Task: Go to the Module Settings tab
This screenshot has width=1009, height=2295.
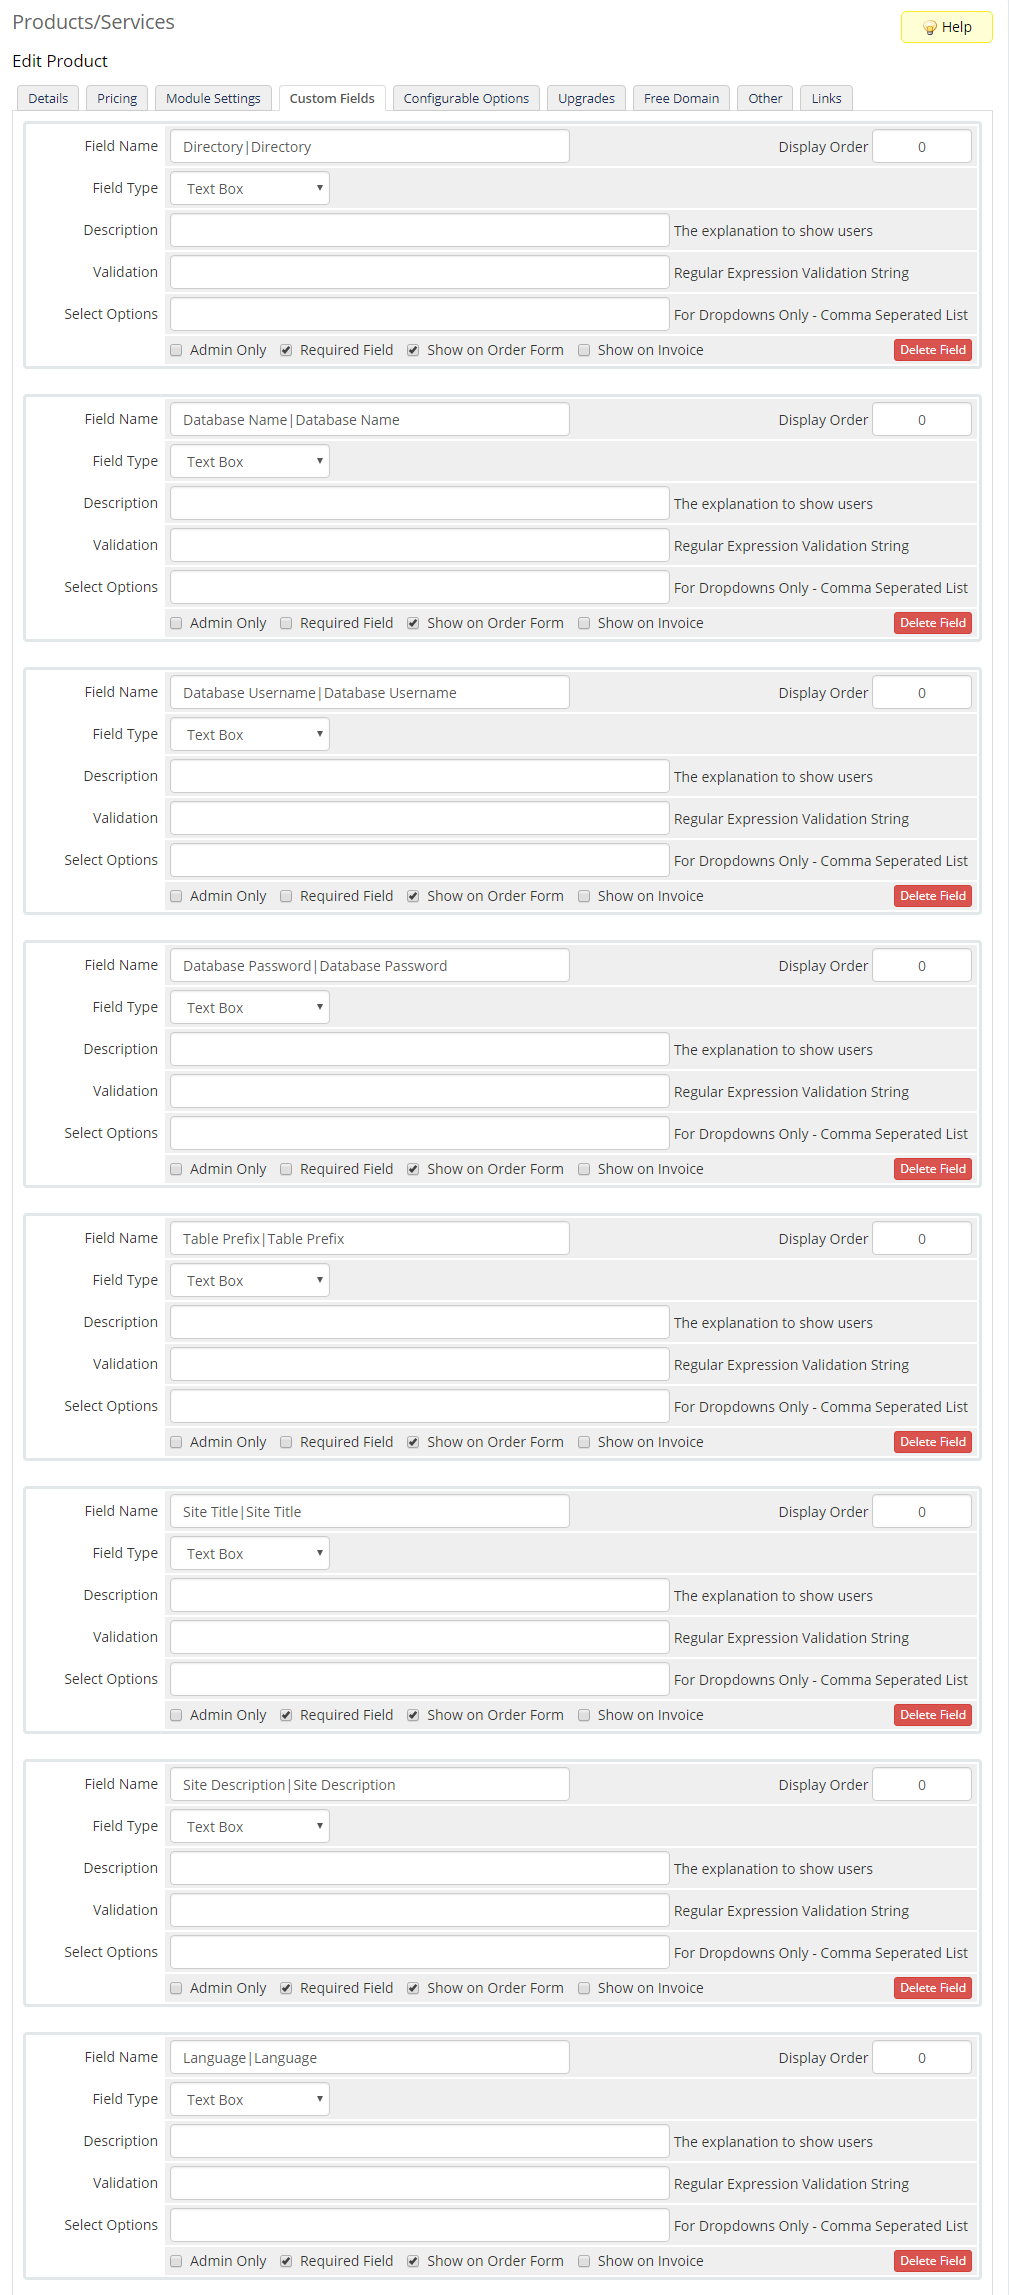Action: tap(213, 98)
